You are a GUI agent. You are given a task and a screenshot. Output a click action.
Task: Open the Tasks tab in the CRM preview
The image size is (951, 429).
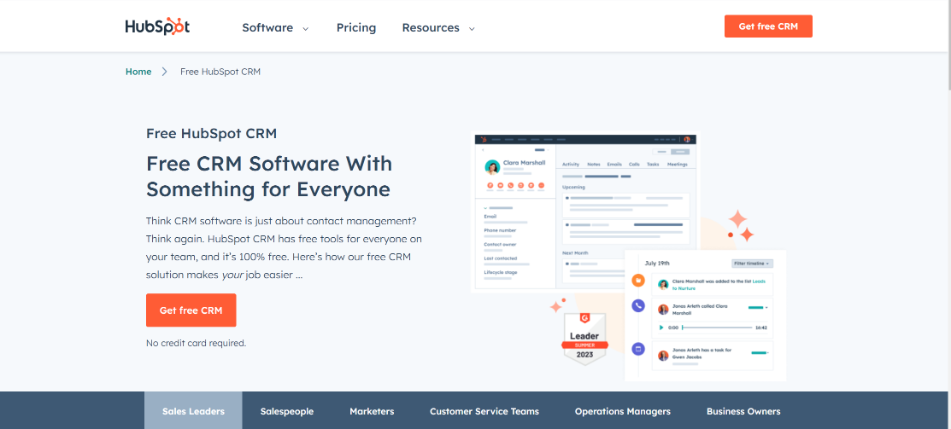[x=653, y=164]
